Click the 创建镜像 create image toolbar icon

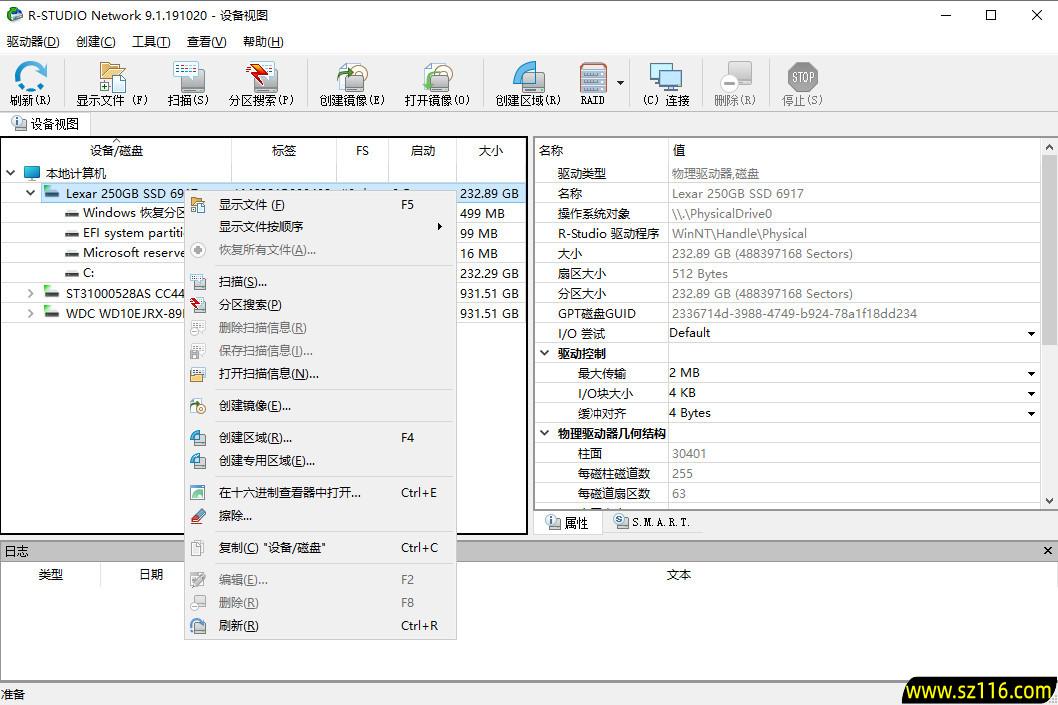pos(350,82)
